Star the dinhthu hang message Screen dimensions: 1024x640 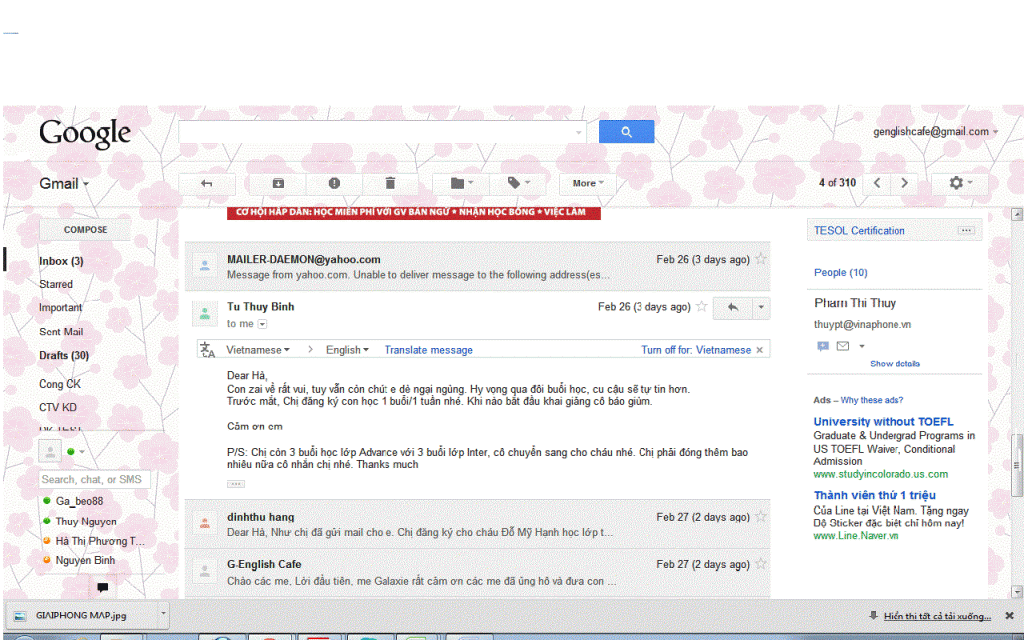coord(761,517)
